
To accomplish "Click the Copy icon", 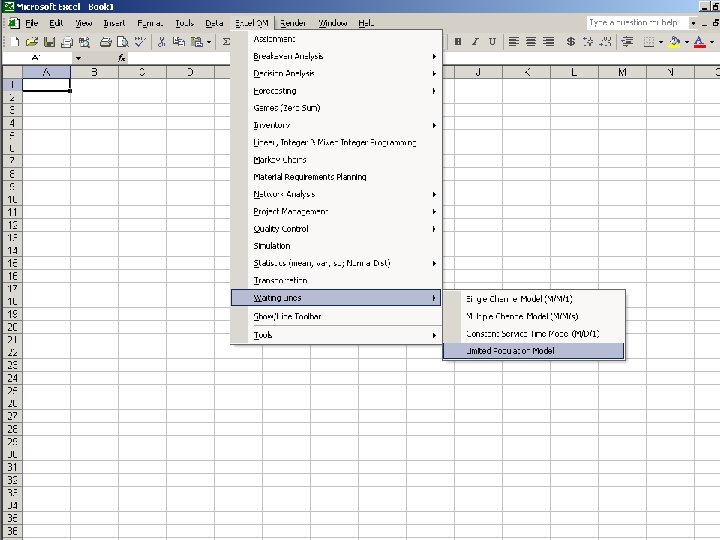I will [x=179, y=42].
